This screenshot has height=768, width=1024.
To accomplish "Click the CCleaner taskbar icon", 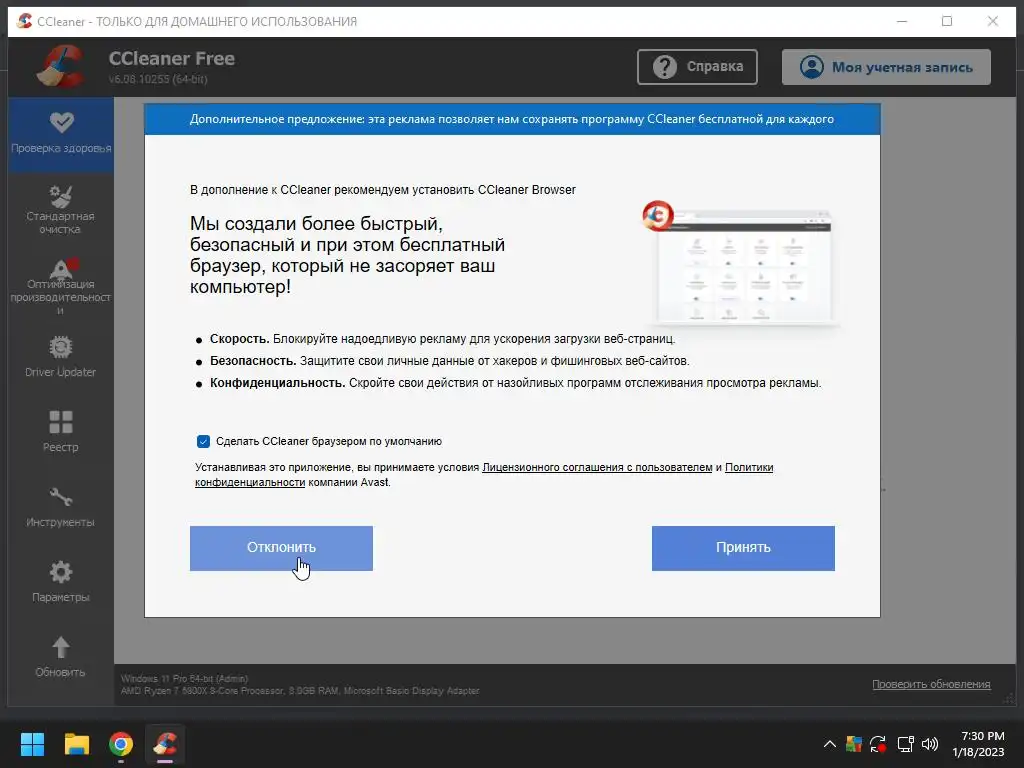I will pyautogui.click(x=165, y=744).
